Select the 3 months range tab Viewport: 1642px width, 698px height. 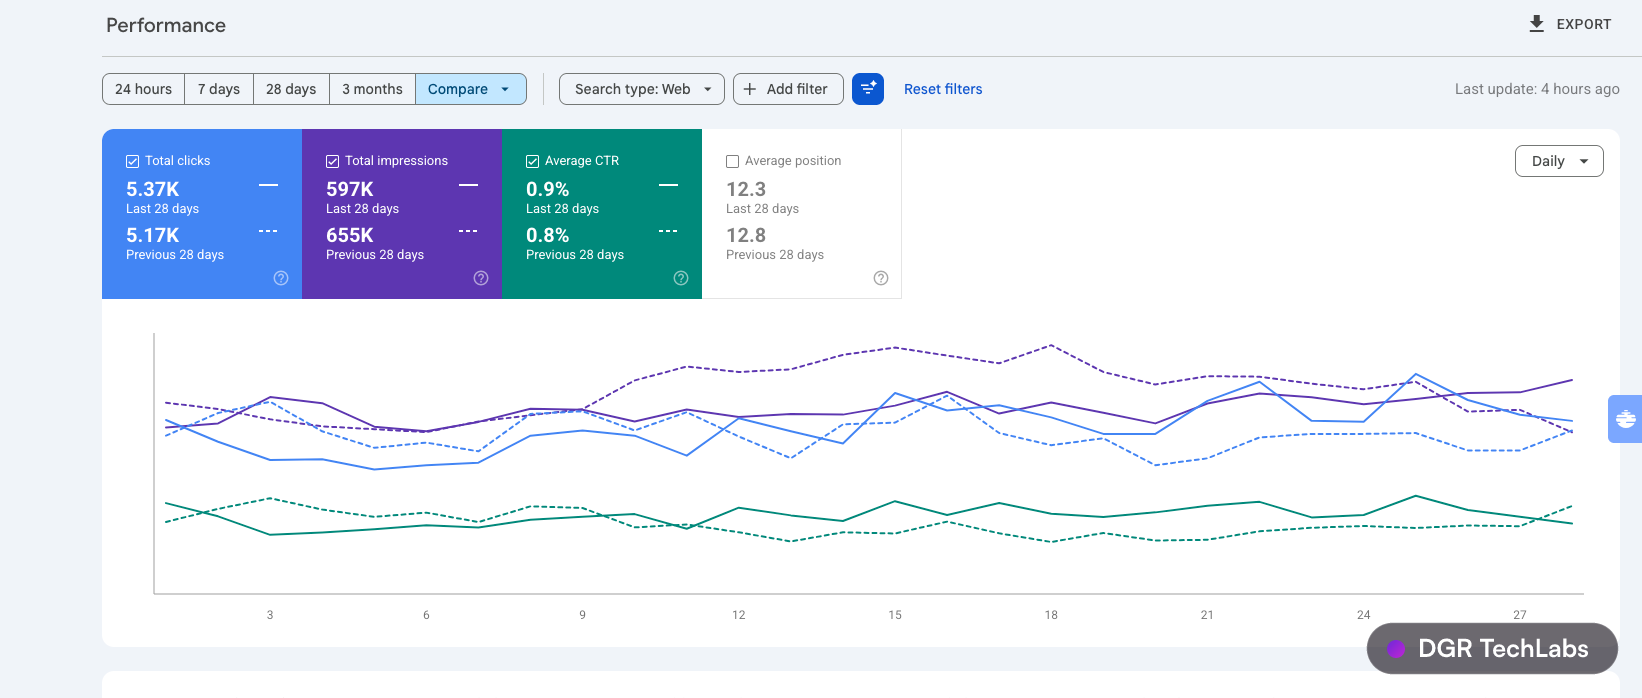(x=372, y=89)
